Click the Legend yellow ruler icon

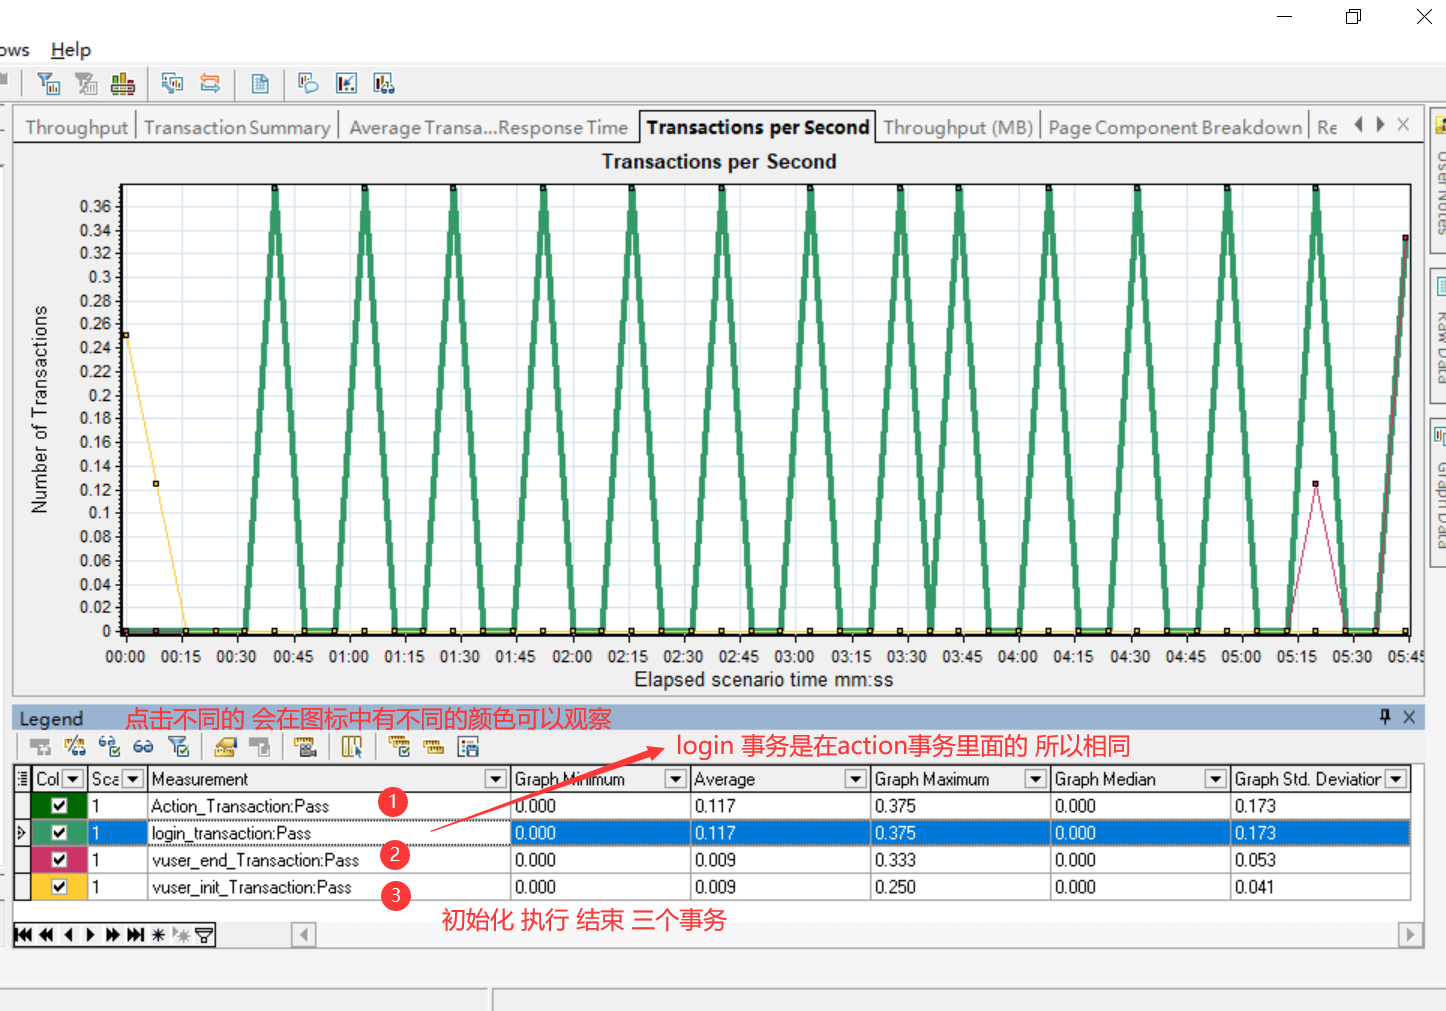tap(433, 747)
